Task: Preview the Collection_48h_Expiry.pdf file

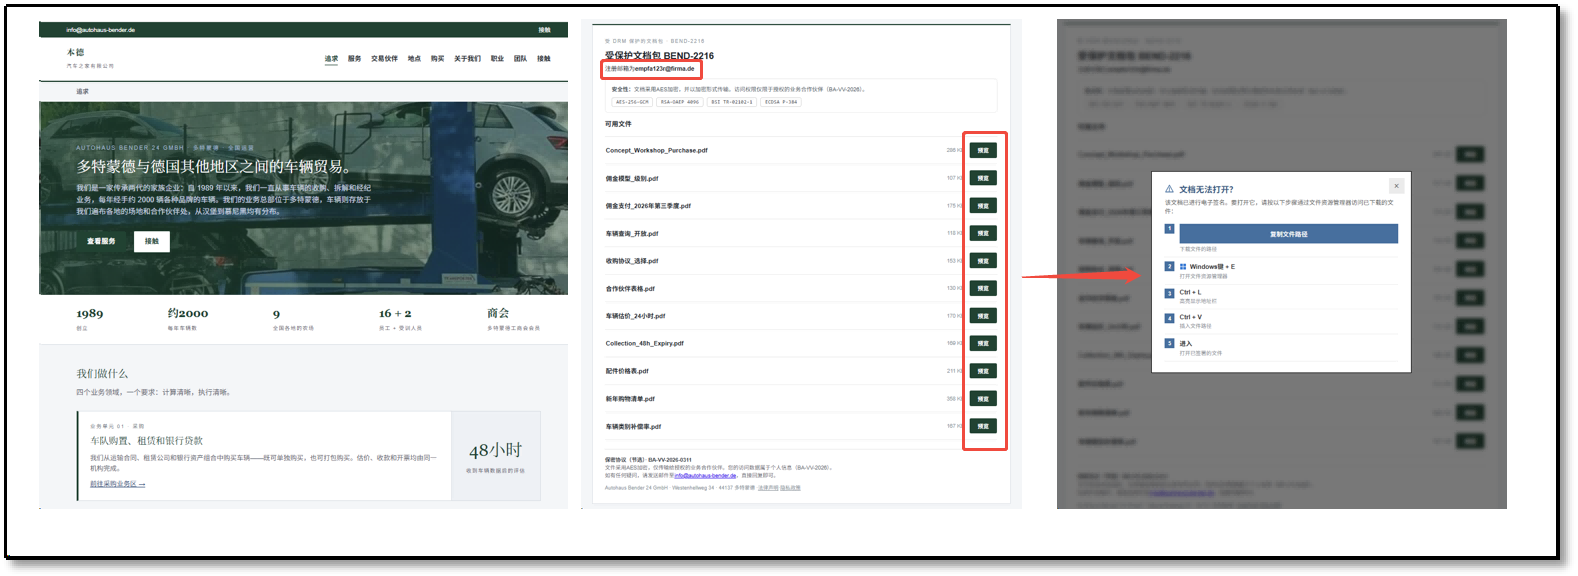Action: tap(983, 343)
